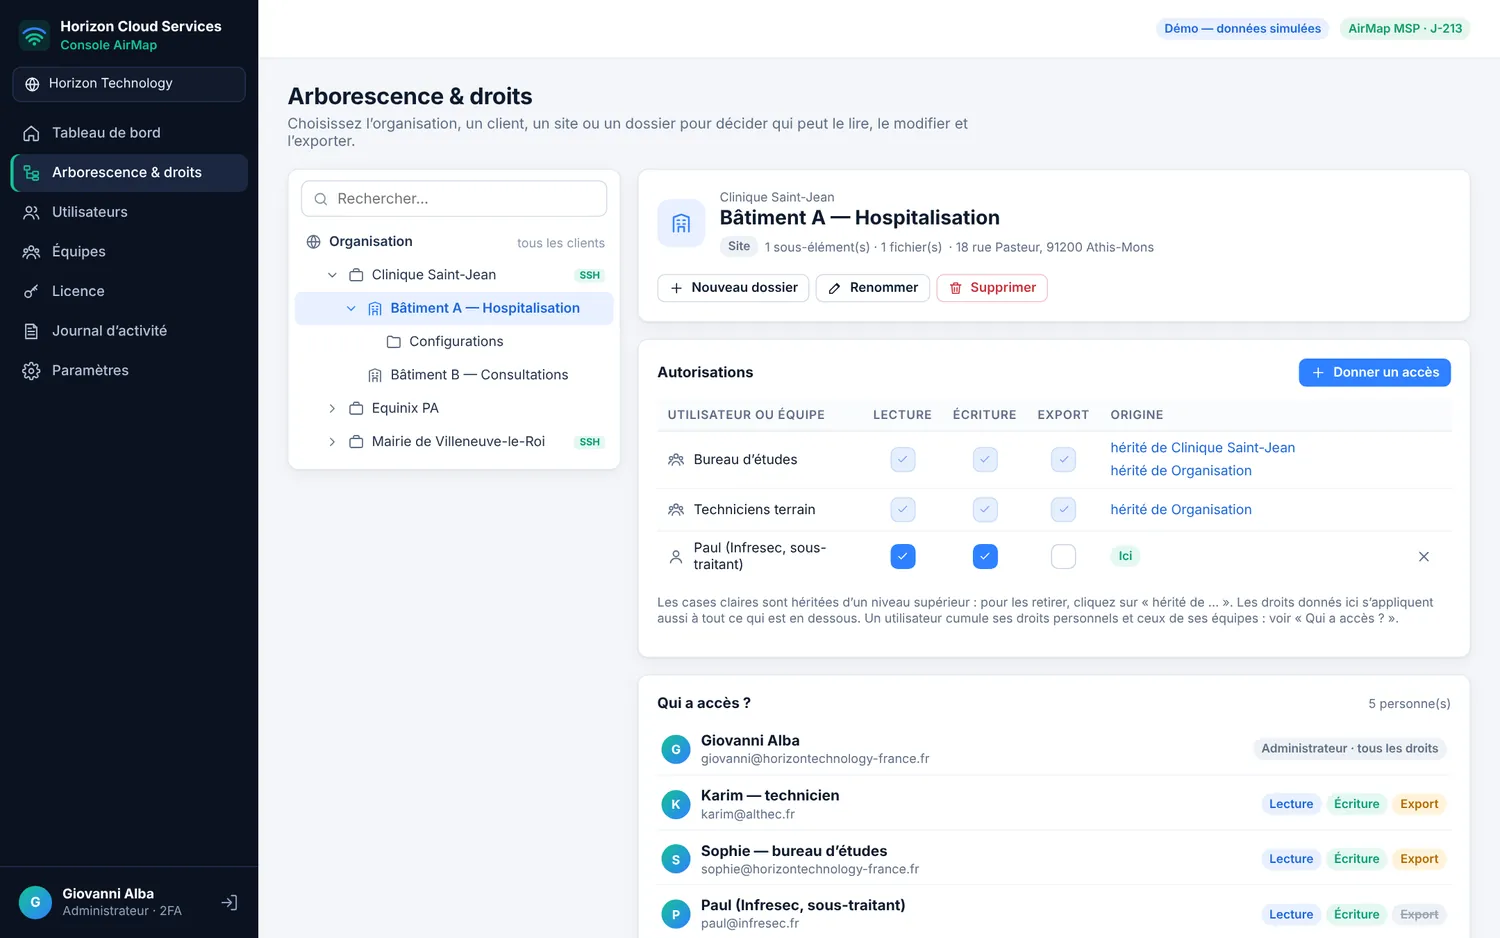
Task: Follow Techniciens terrain hérité de Organisation link
Action: tap(1181, 509)
